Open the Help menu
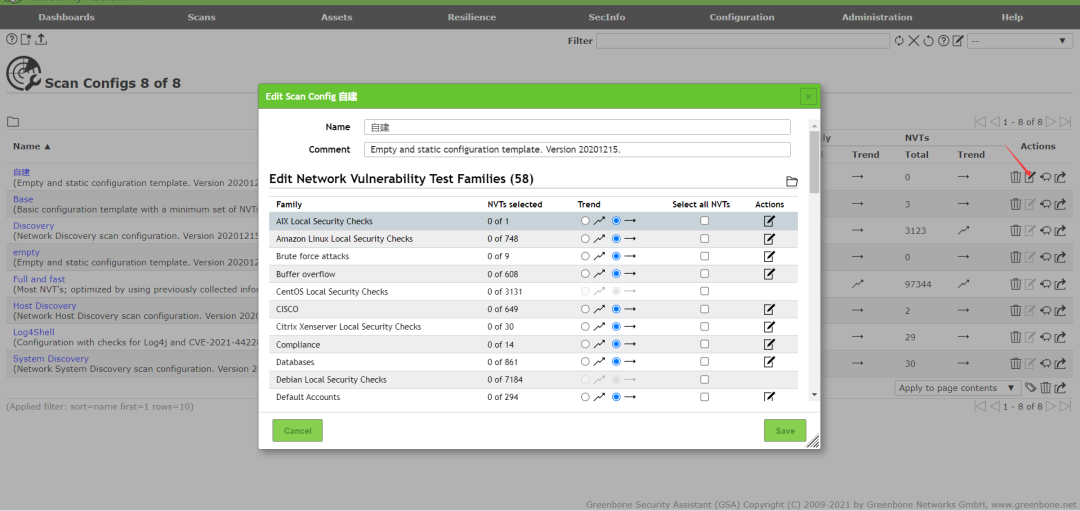 1012,17
